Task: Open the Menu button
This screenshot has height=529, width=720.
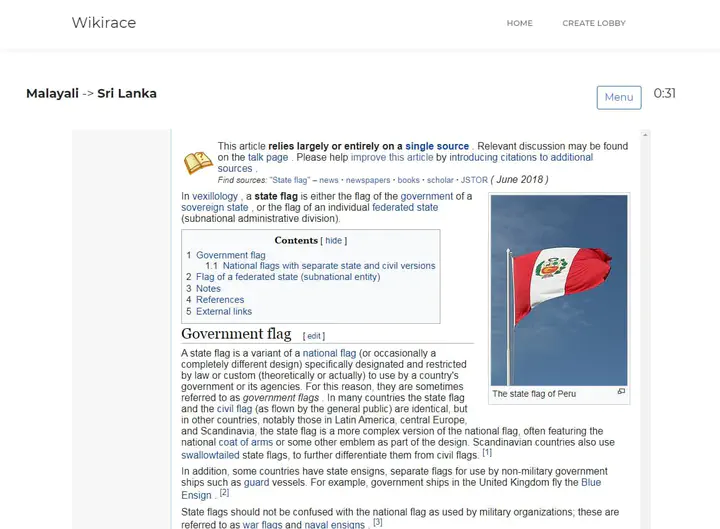Action: point(618,97)
